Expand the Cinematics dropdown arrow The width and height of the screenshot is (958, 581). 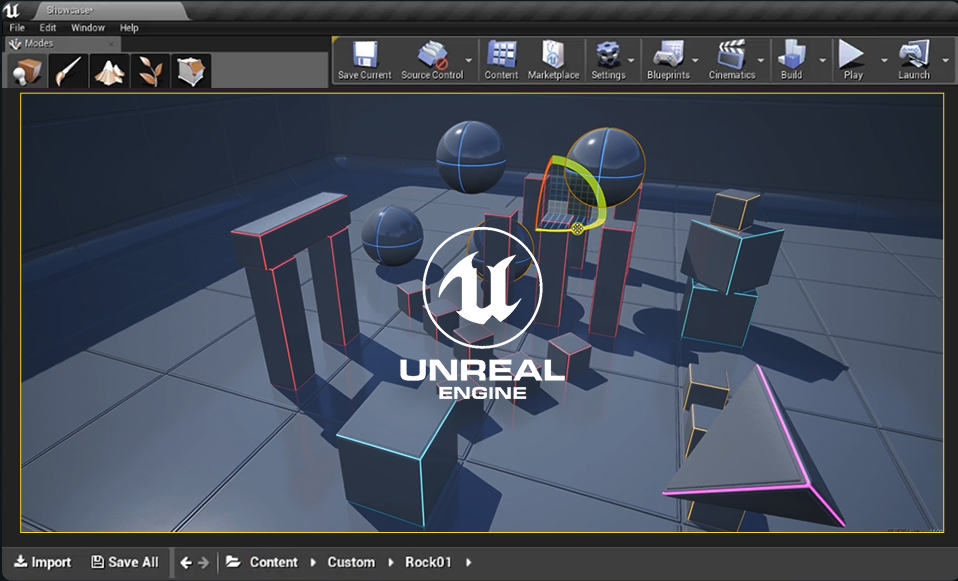point(761,60)
